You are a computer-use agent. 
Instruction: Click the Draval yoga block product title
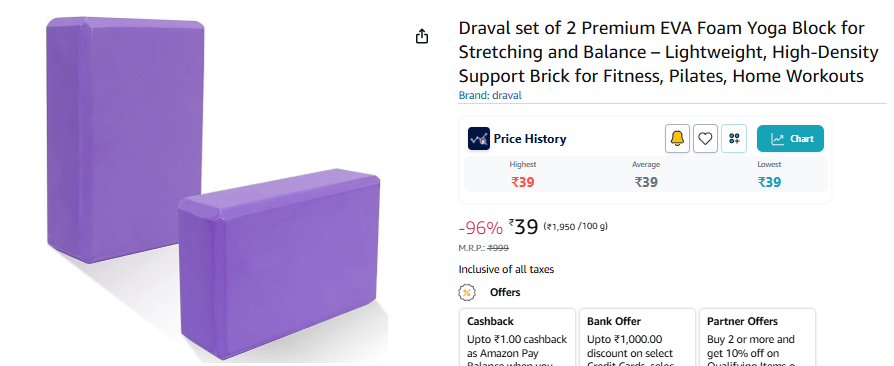coord(668,52)
